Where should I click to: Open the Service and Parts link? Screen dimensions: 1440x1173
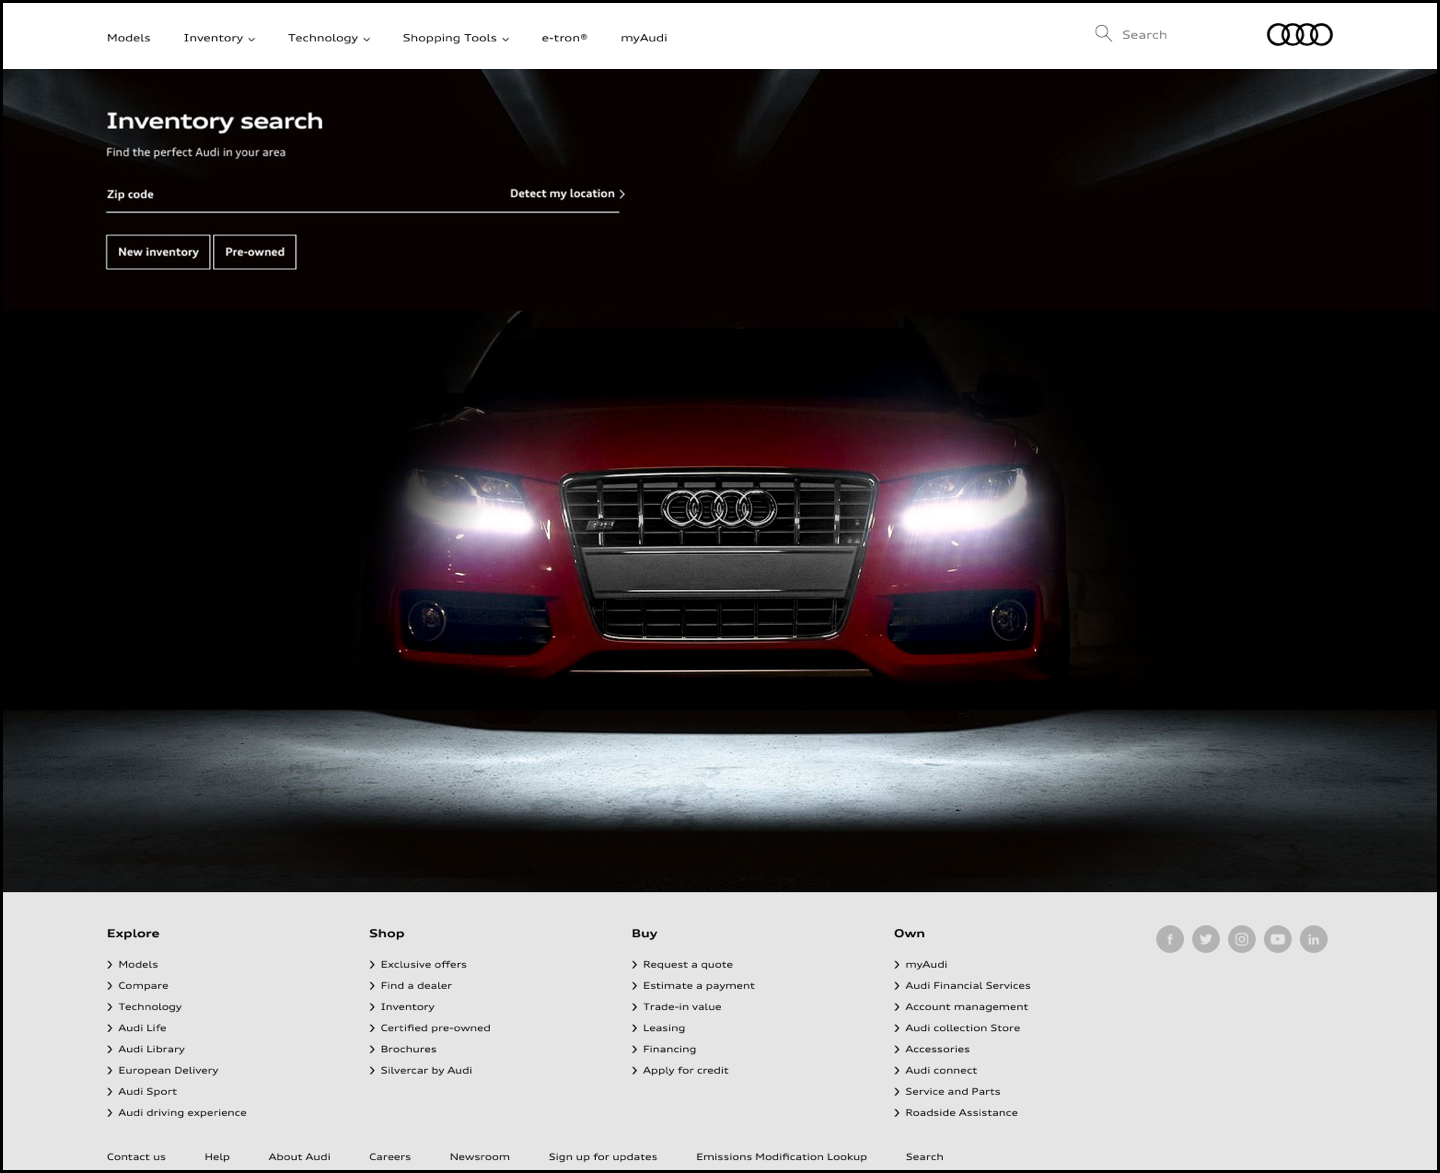click(x=952, y=1092)
